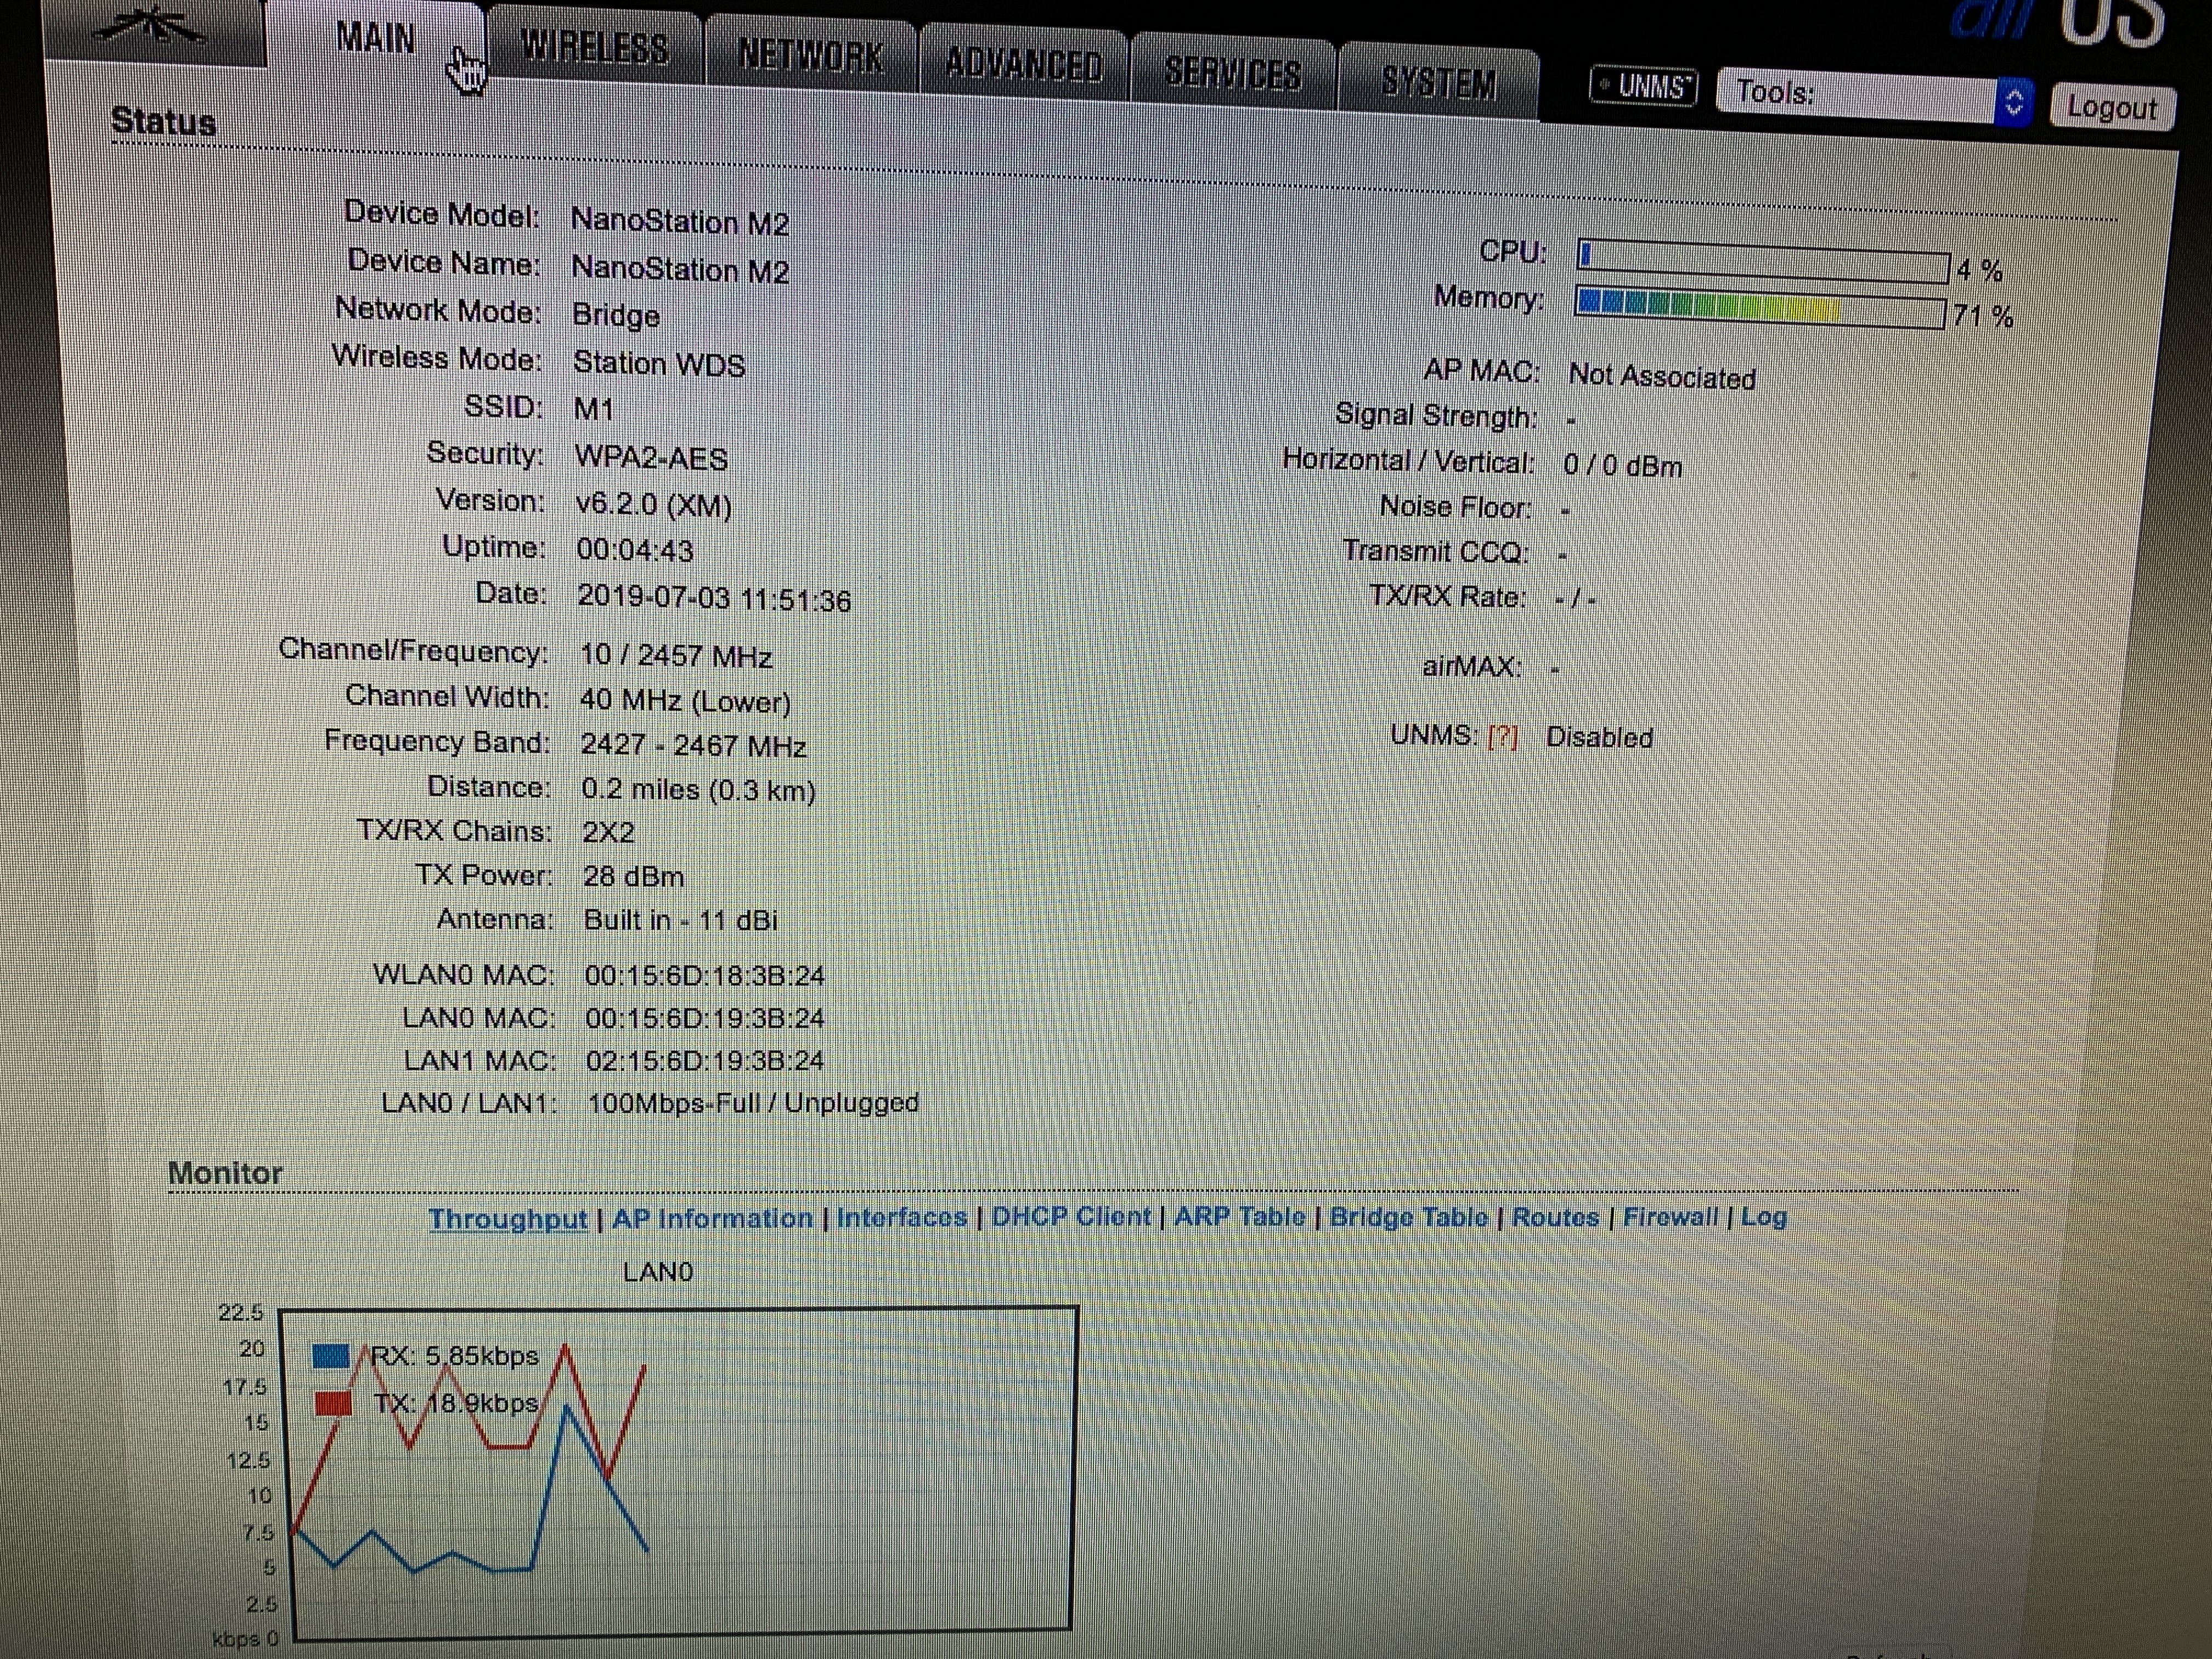Open the Routes monitor link

tap(1556, 1217)
